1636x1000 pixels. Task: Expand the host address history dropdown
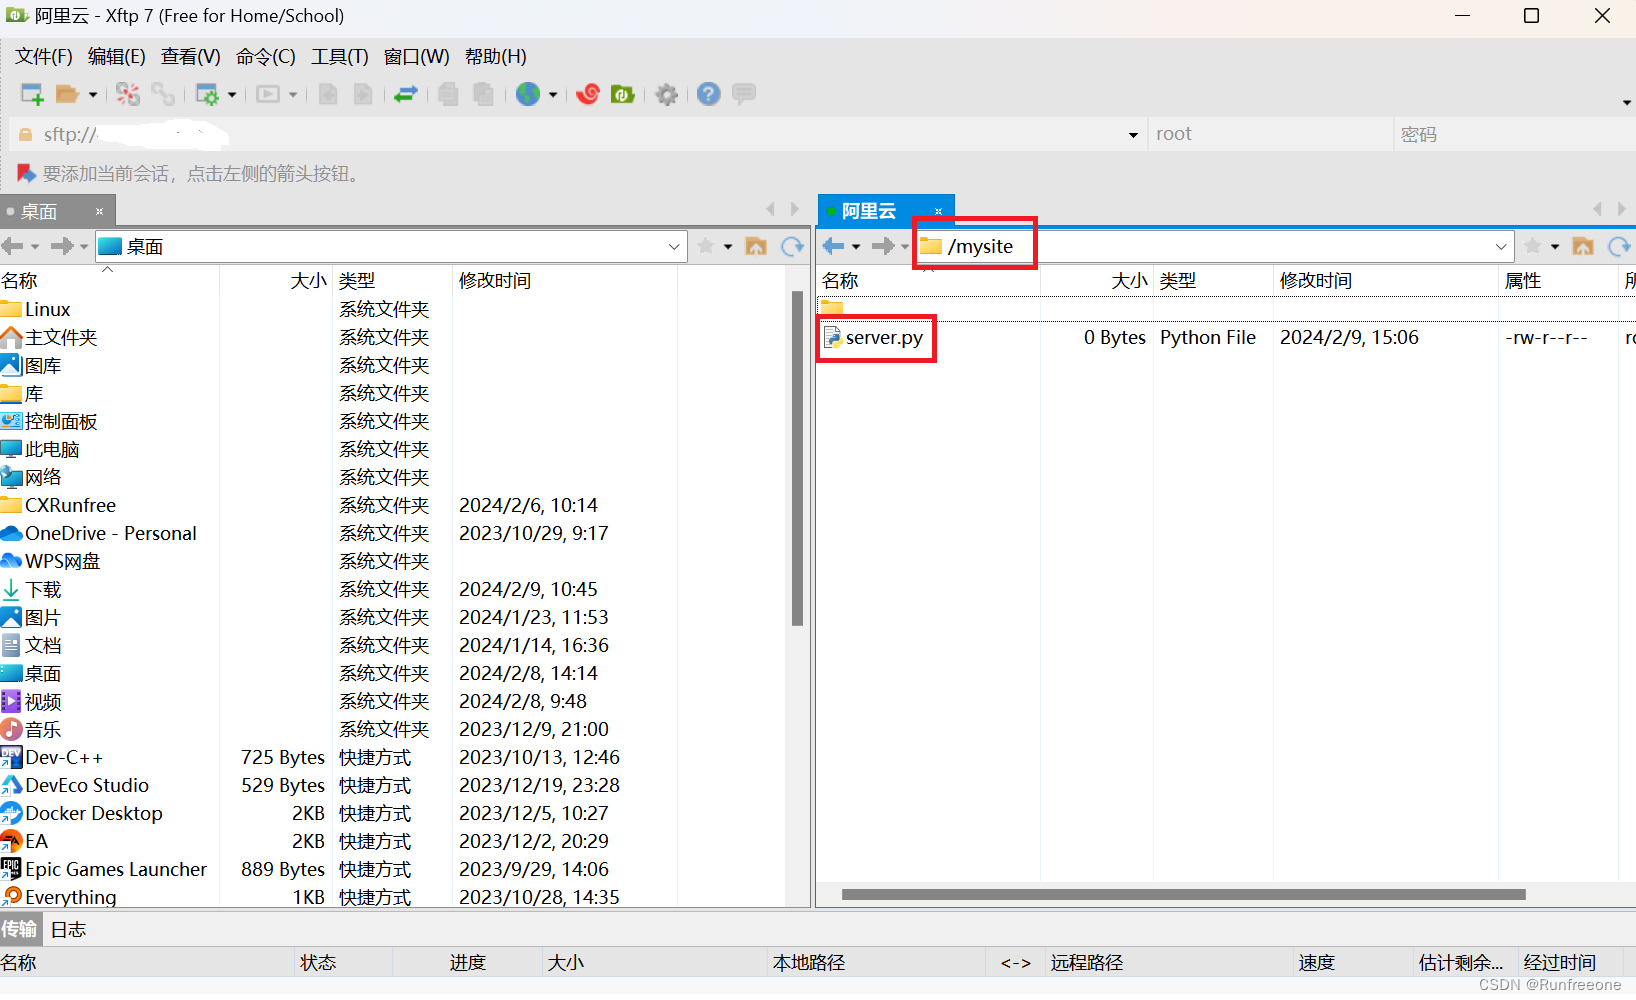[1133, 135]
